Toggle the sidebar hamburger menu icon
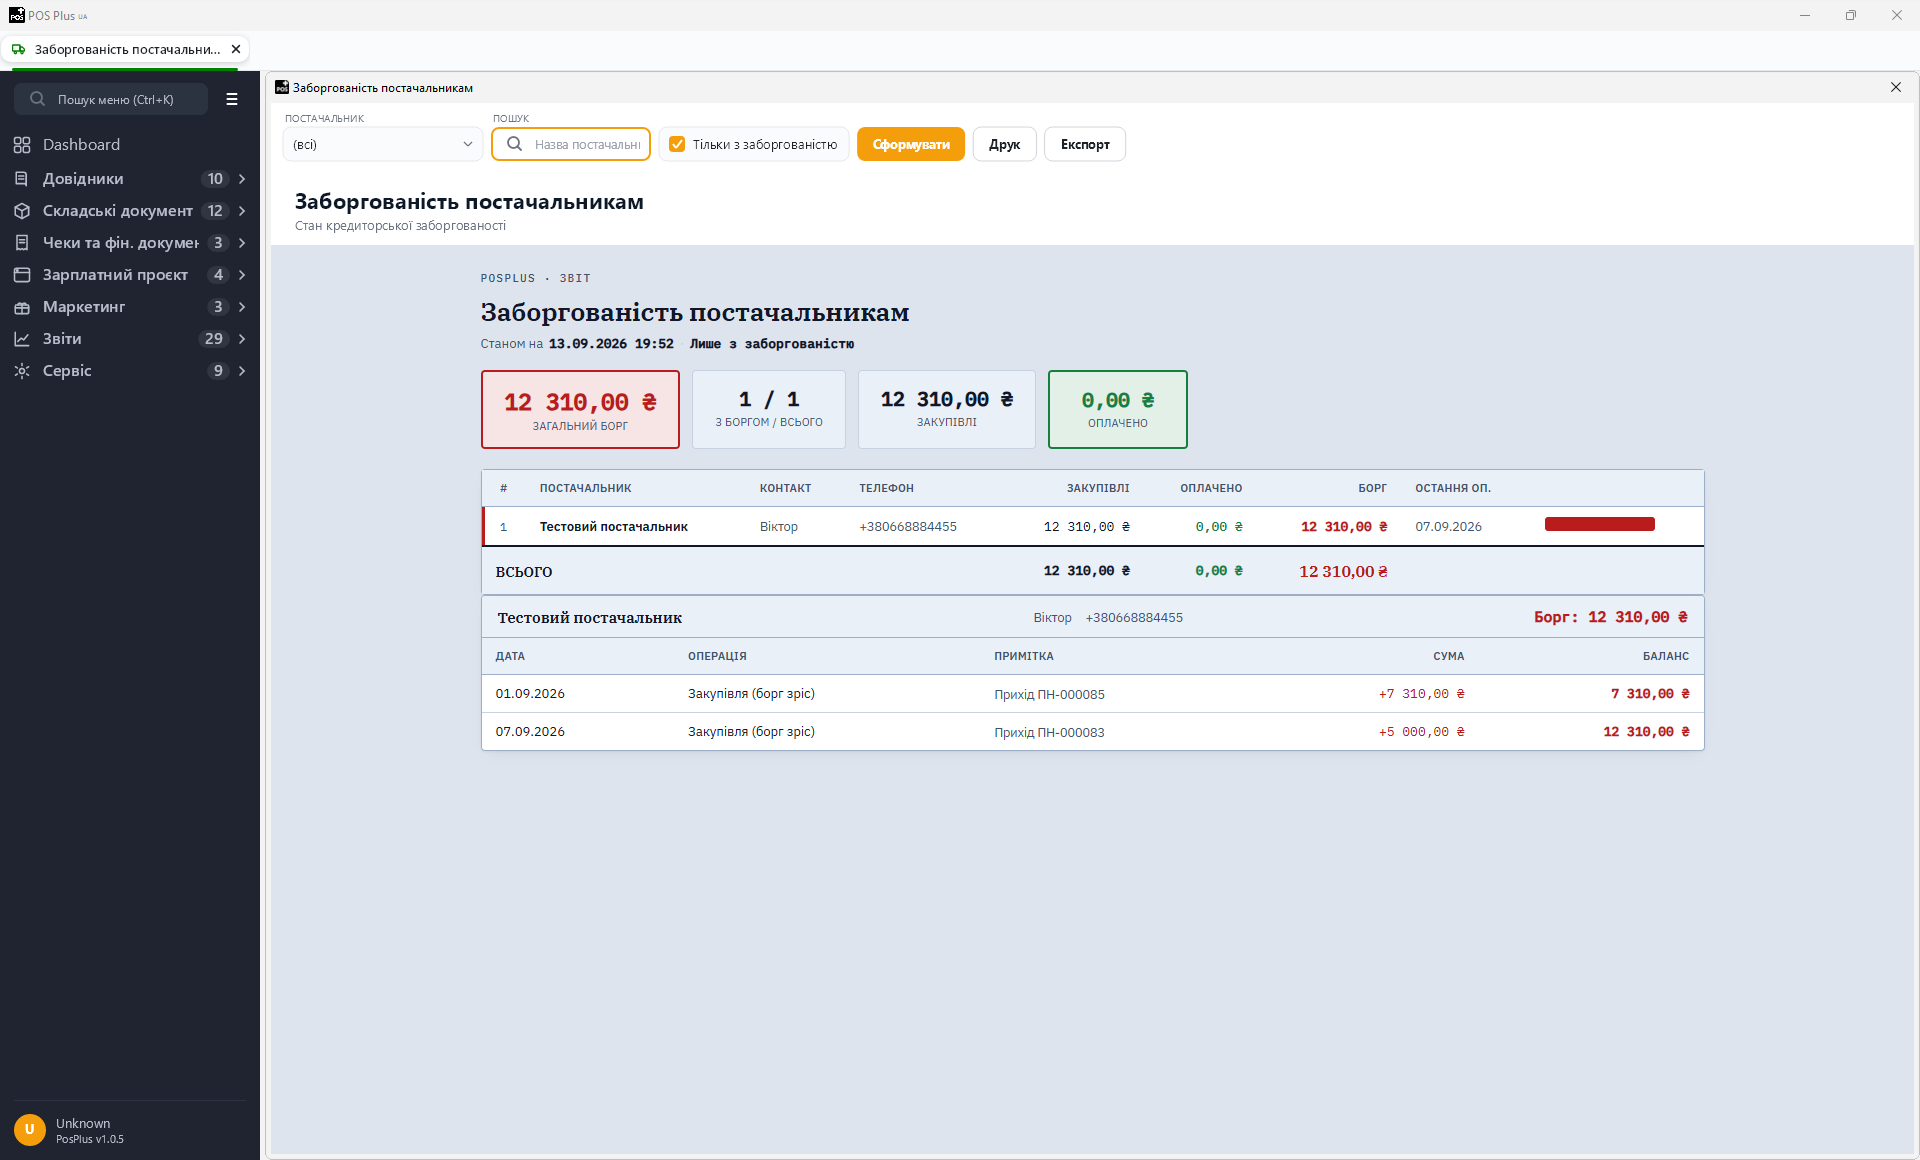1920x1160 pixels. (x=232, y=99)
